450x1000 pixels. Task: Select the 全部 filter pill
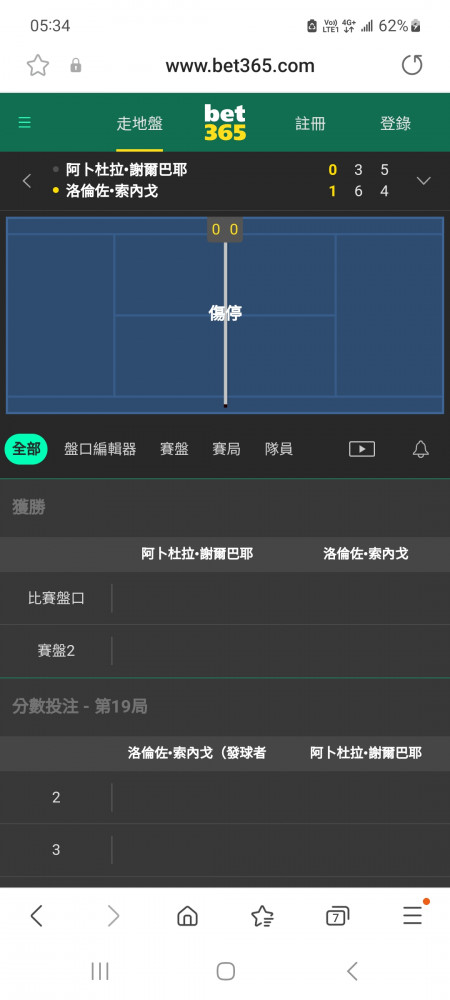pos(26,449)
